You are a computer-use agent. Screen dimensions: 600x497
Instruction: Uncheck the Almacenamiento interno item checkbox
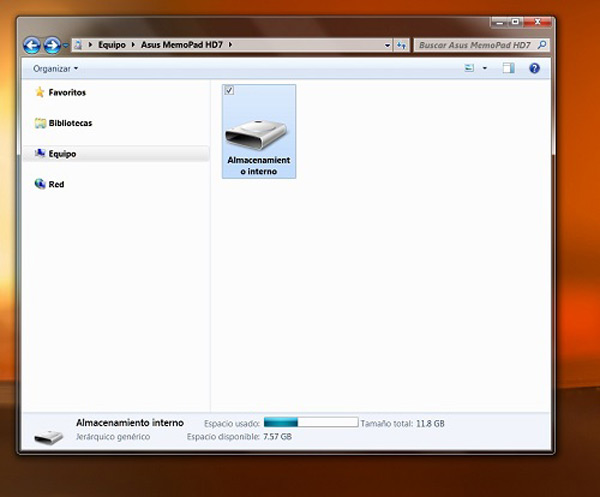click(x=229, y=91)
